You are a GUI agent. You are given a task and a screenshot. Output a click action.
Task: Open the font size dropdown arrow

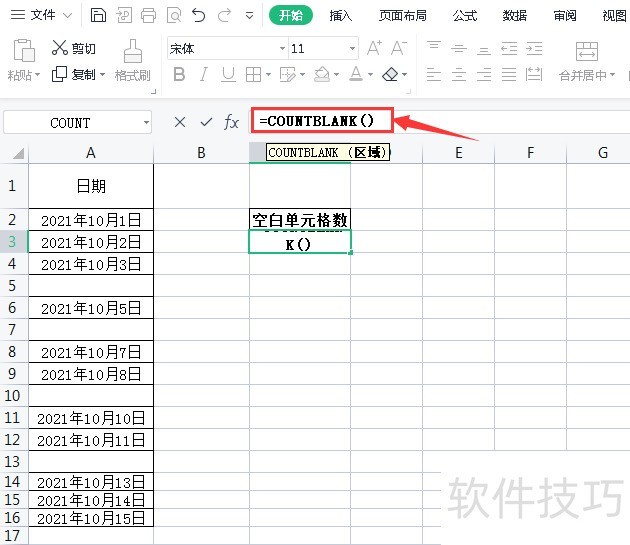click(x=352, y=49)
